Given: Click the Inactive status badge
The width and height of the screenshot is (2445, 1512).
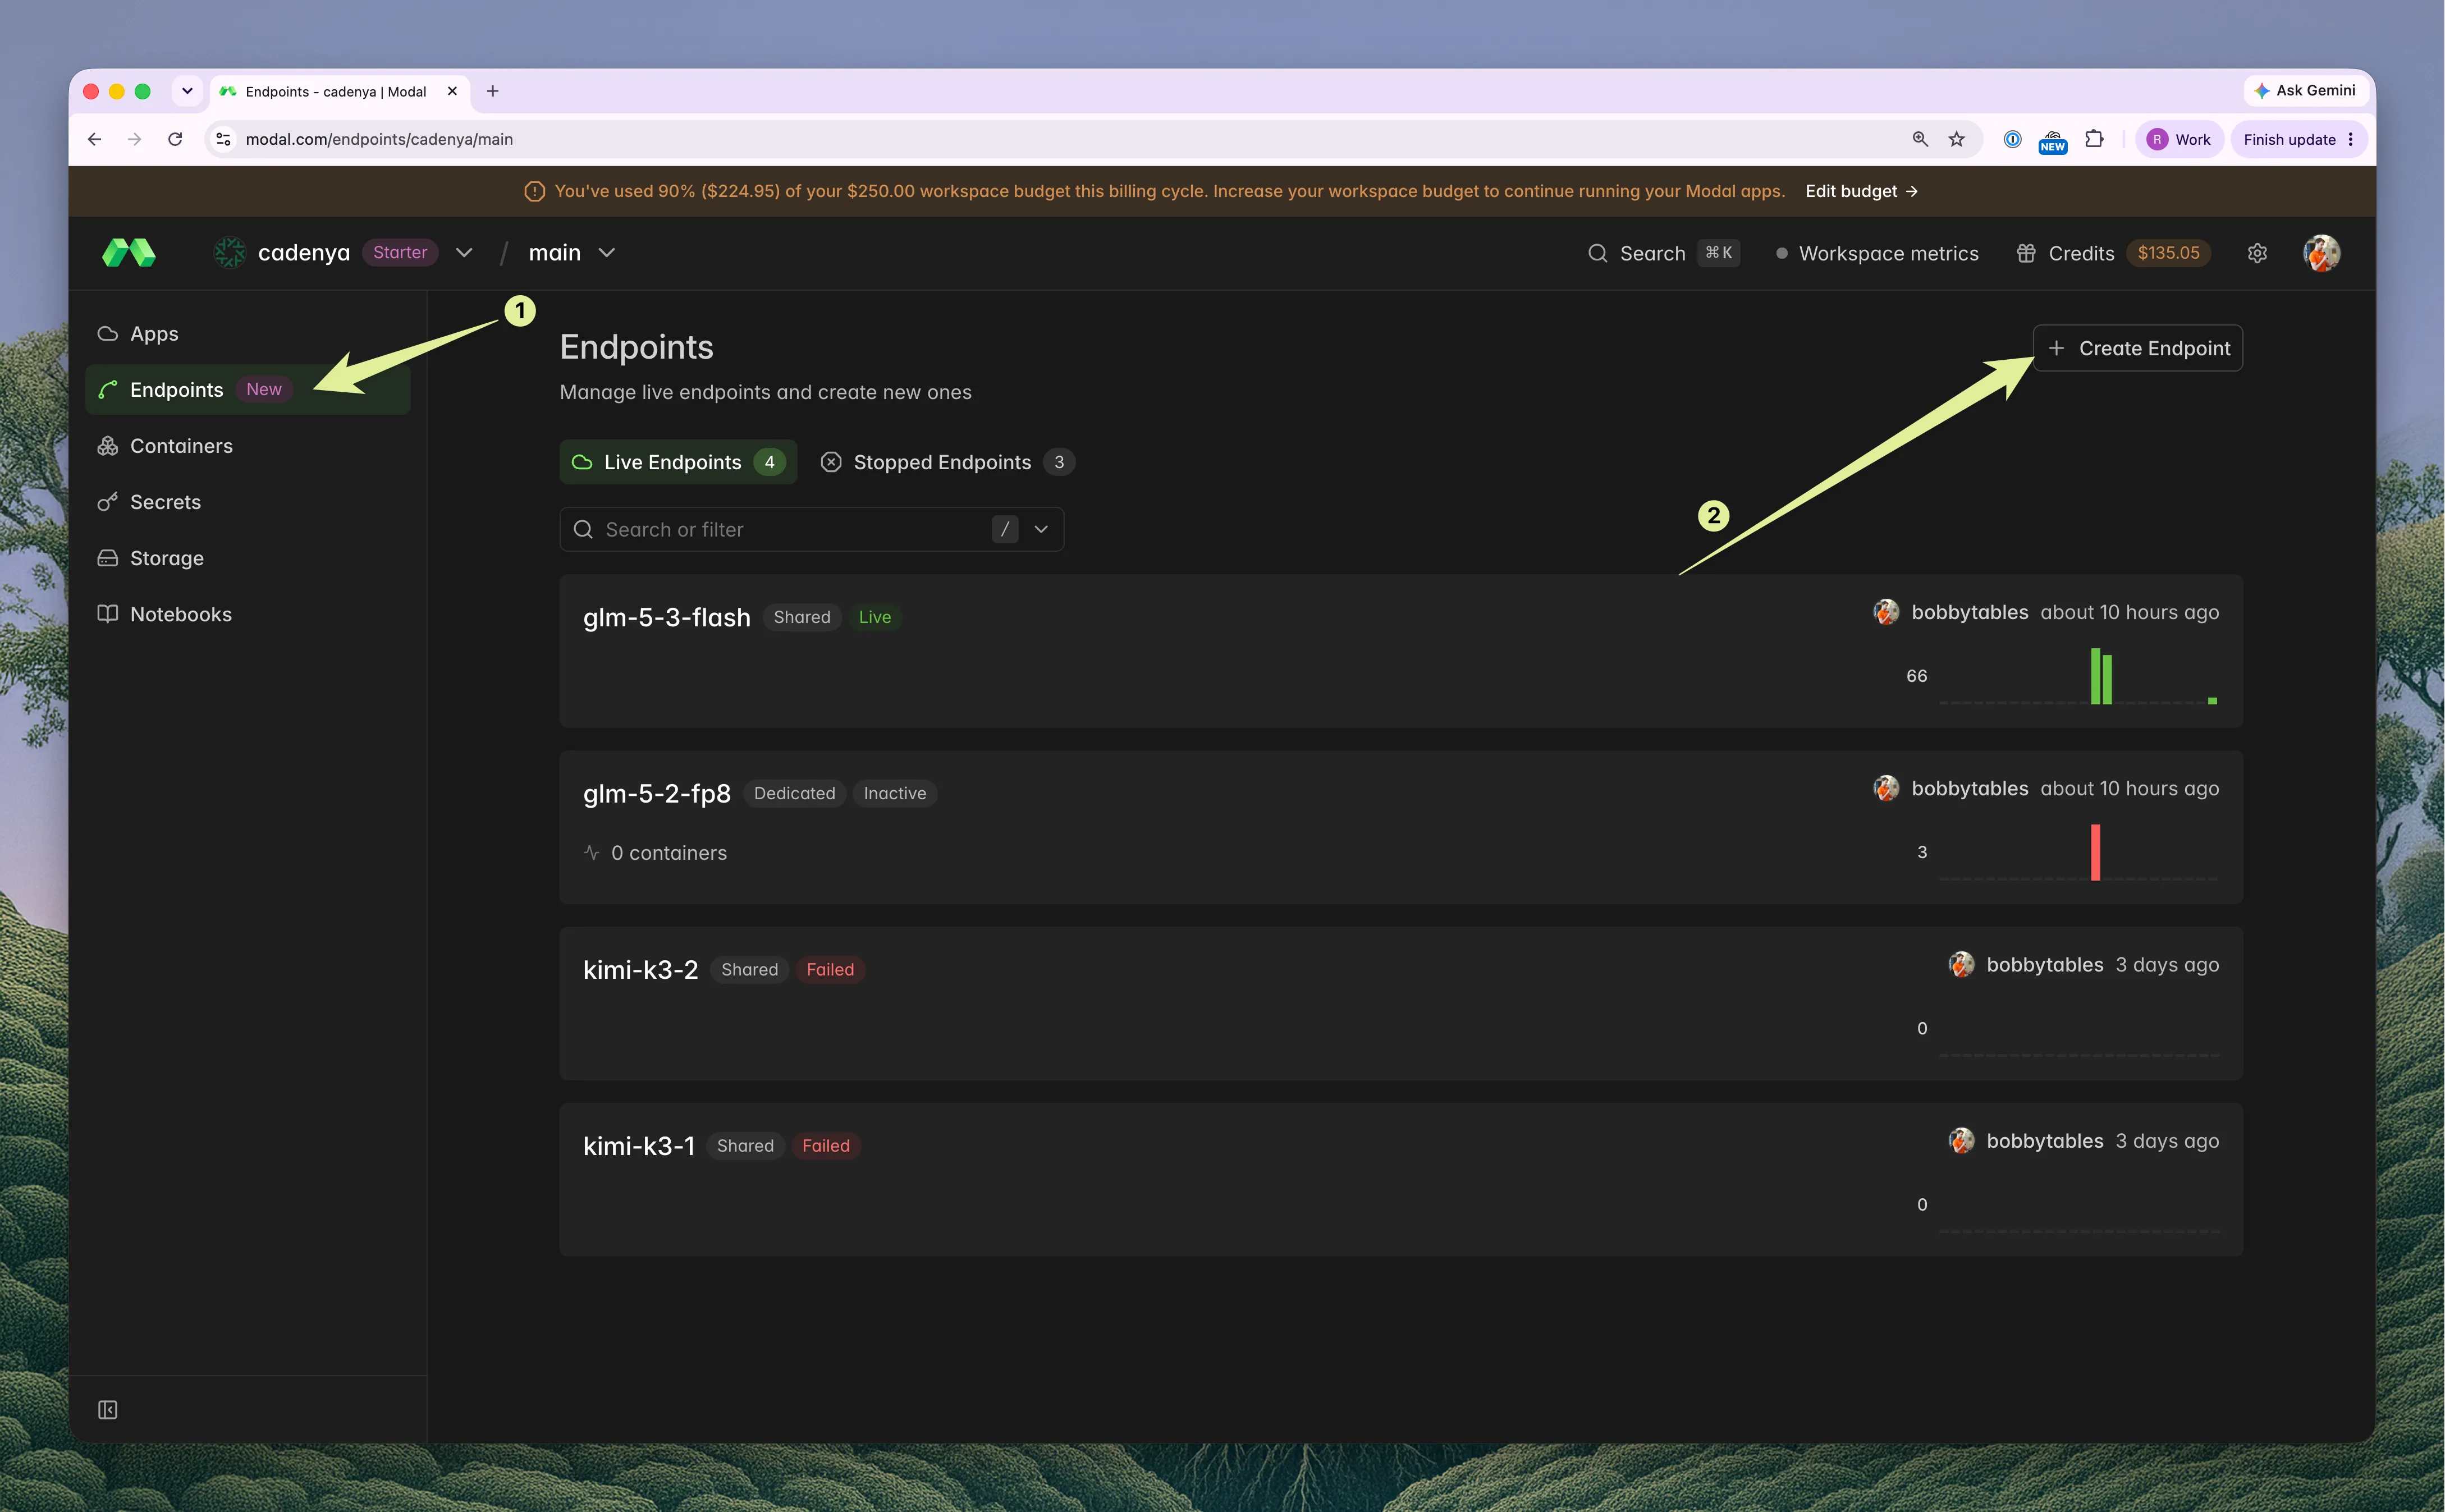Looking at the screenshot, I should (895, 793).
